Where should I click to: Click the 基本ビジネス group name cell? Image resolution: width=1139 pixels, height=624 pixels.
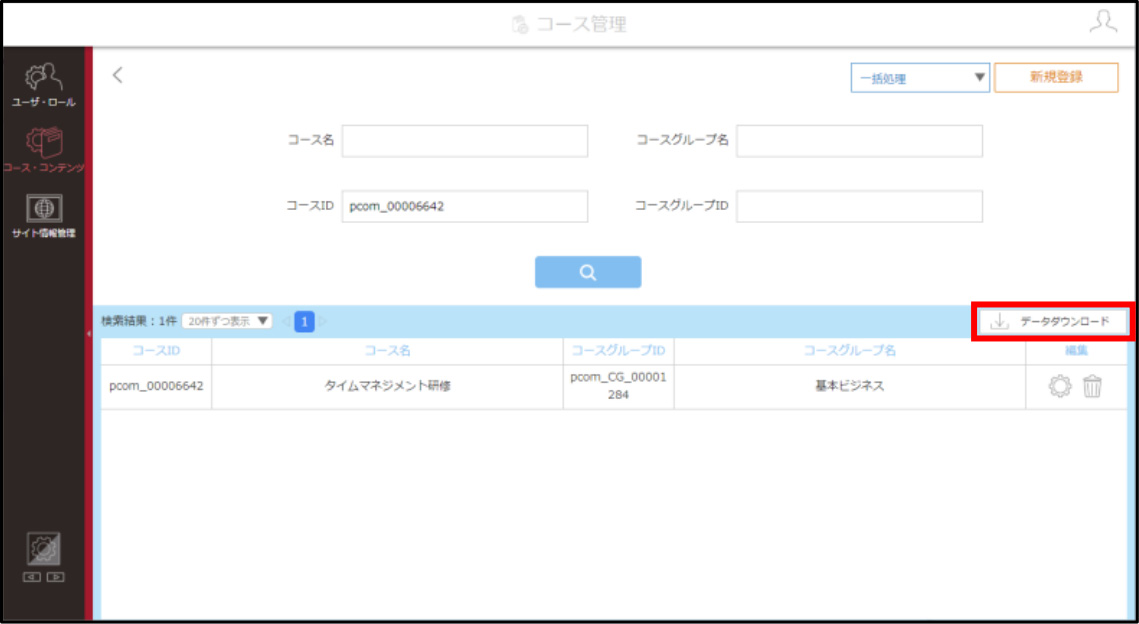[850, 386]
